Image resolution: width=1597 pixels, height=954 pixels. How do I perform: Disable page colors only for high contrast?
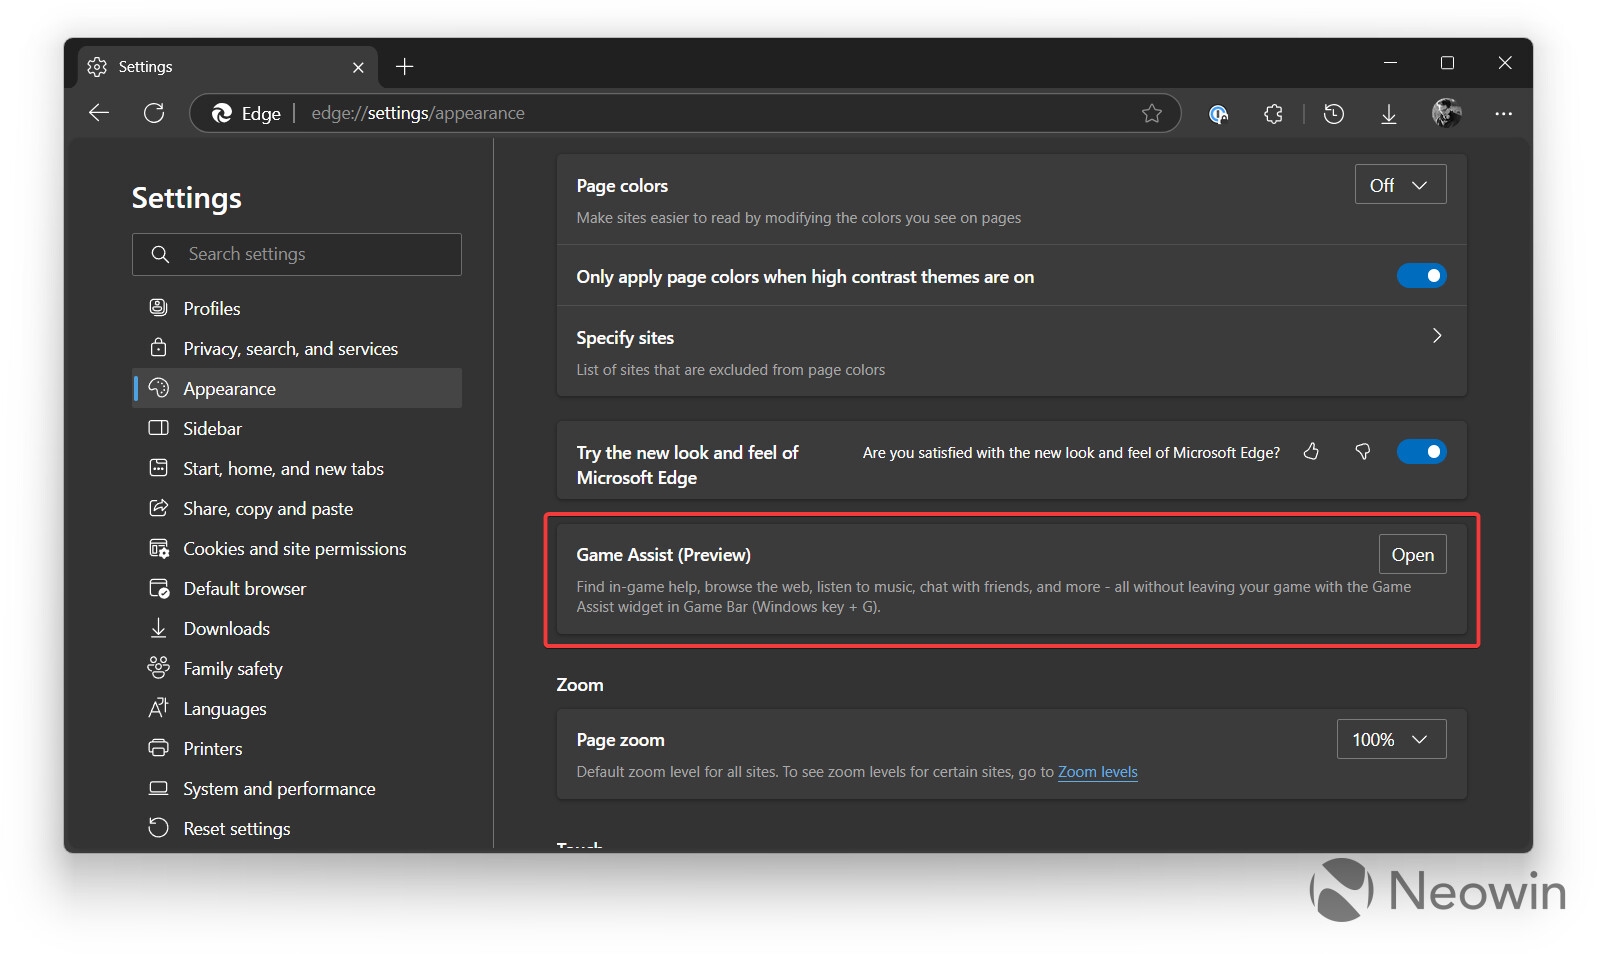[x=1421, y=276]
